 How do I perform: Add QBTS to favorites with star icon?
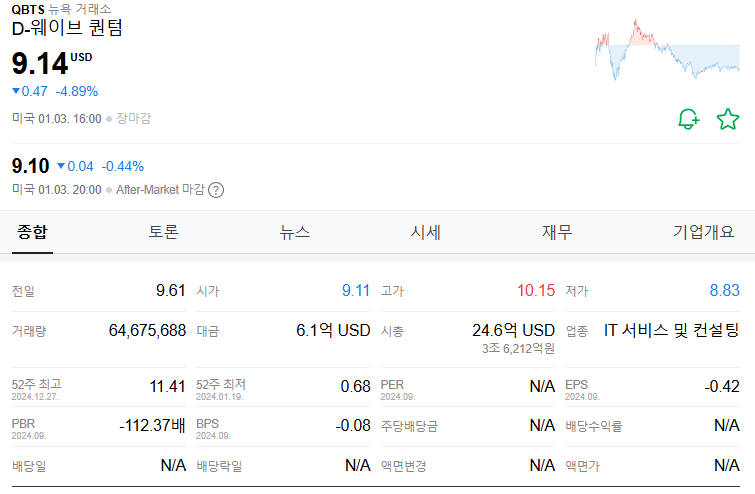tap(728, 119)
